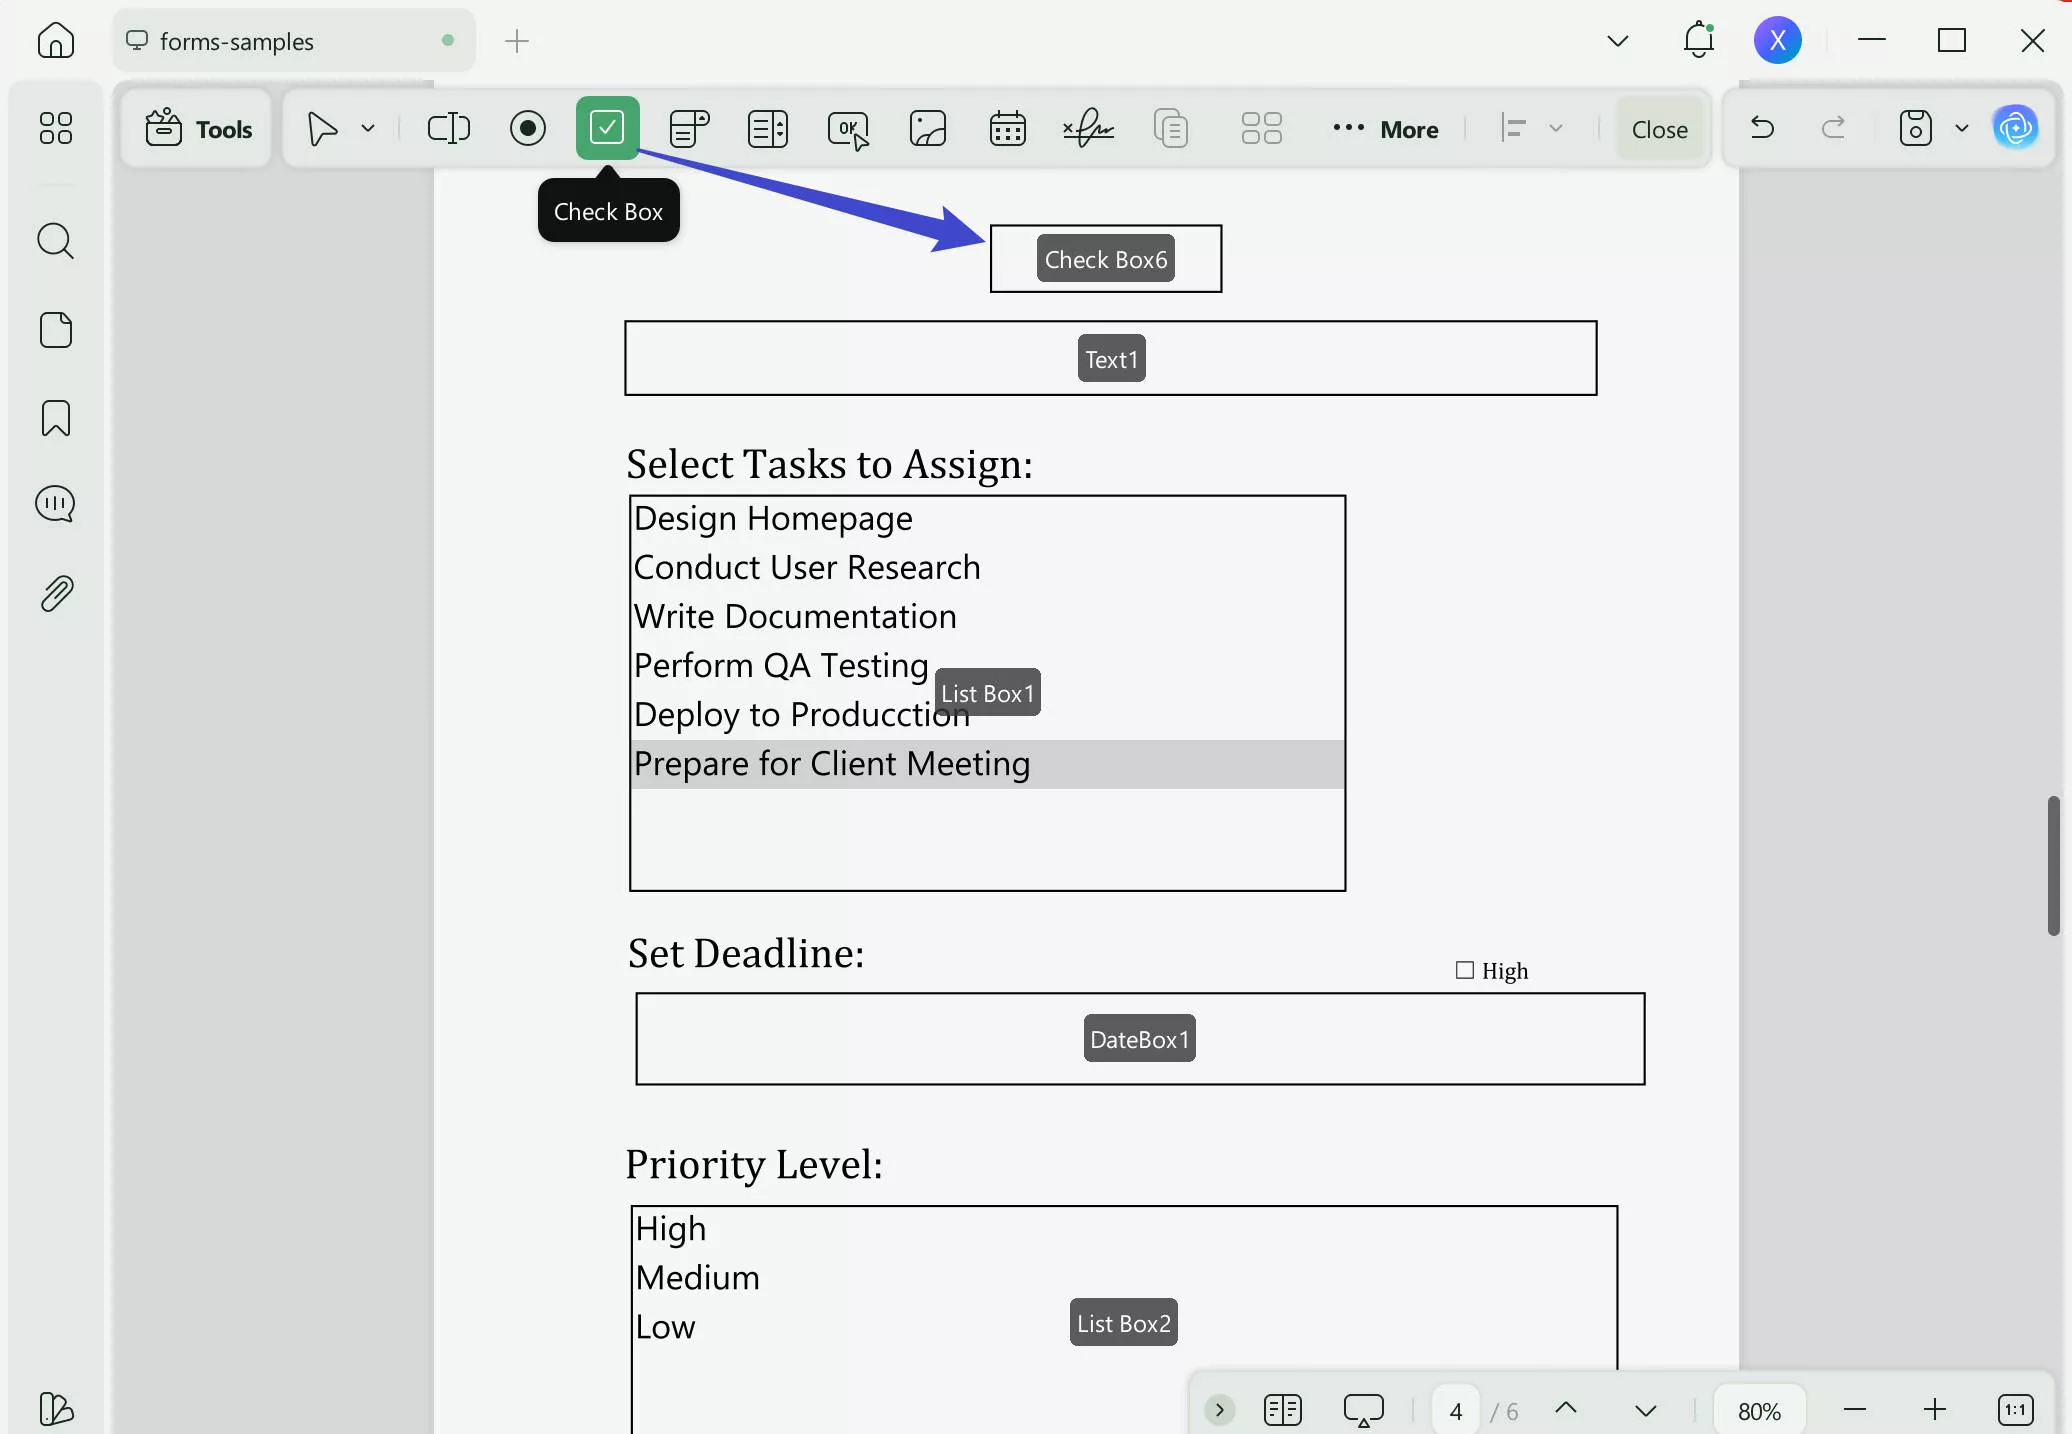Open the More options menu
This screenshot has height=1434, width=2072.
[1385, 128]
